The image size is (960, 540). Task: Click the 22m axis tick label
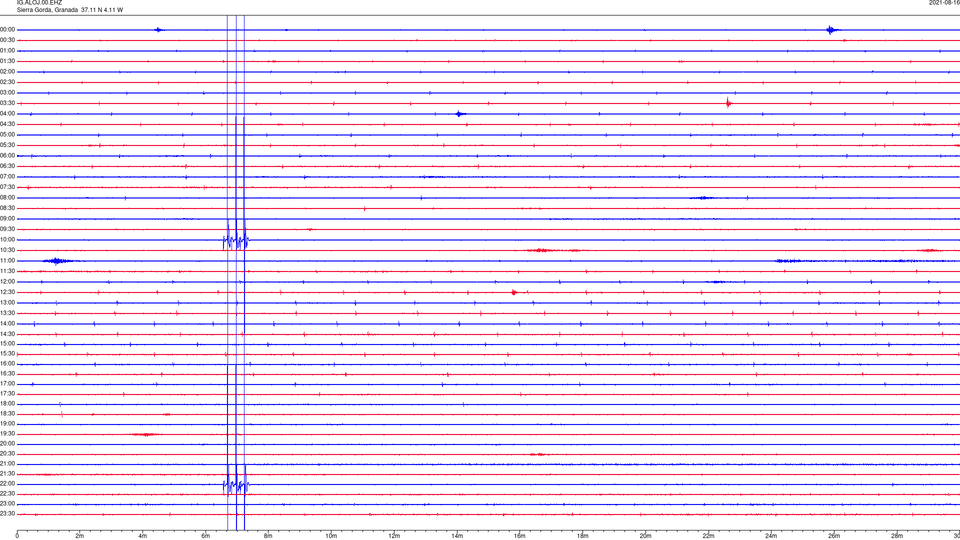708,536
